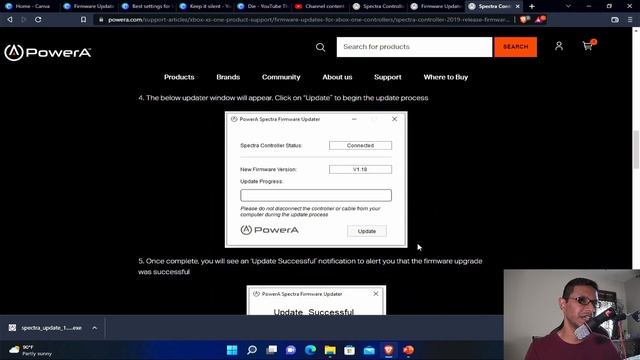Click the browser back arrow
The width and height of the screenshot is (640, 360).
point(9,20)
